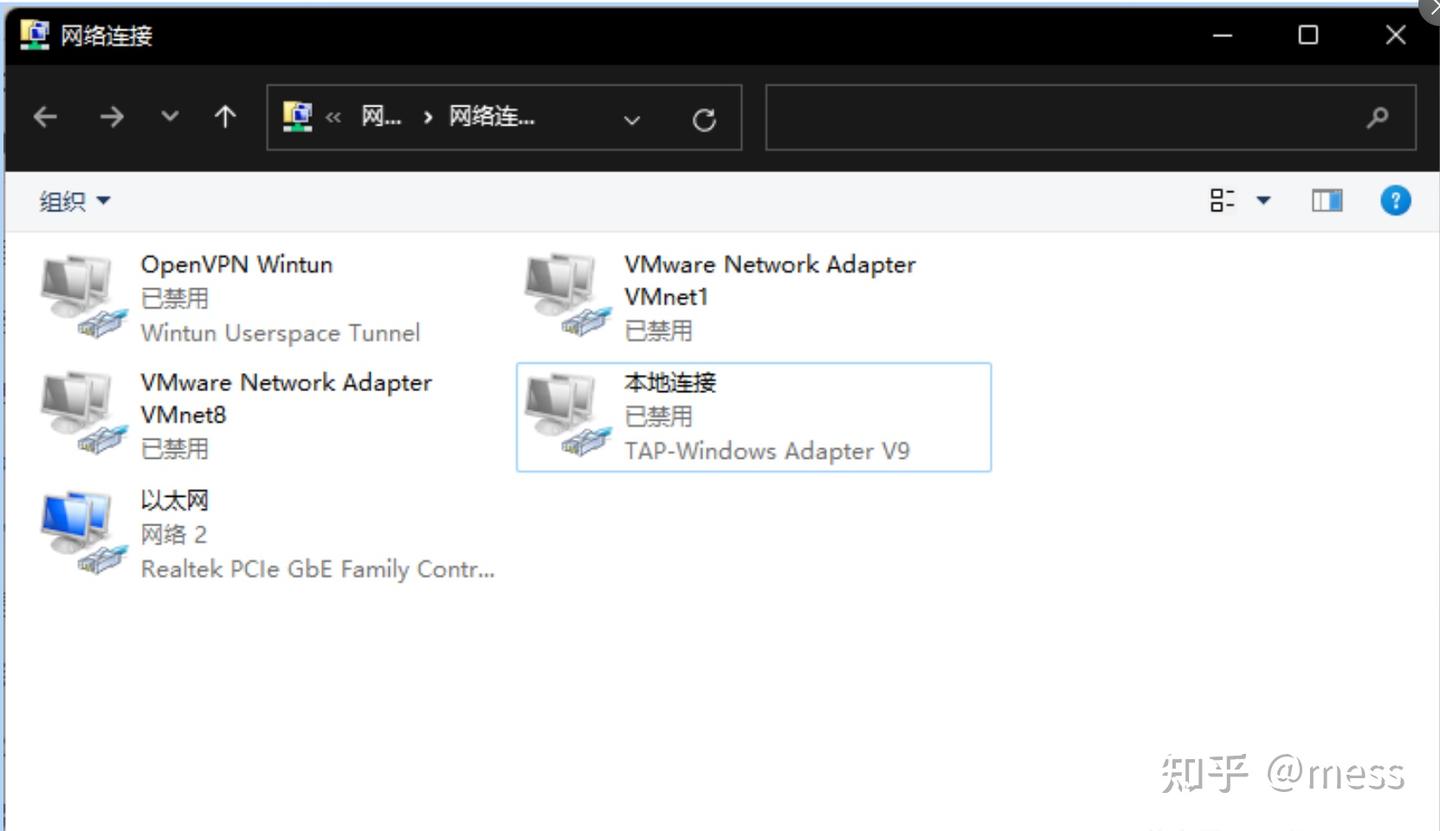Image resolution: width=1440 pixels, height=831 pixels.
Task: Navigate up one folder level
Action: point(225,117)
